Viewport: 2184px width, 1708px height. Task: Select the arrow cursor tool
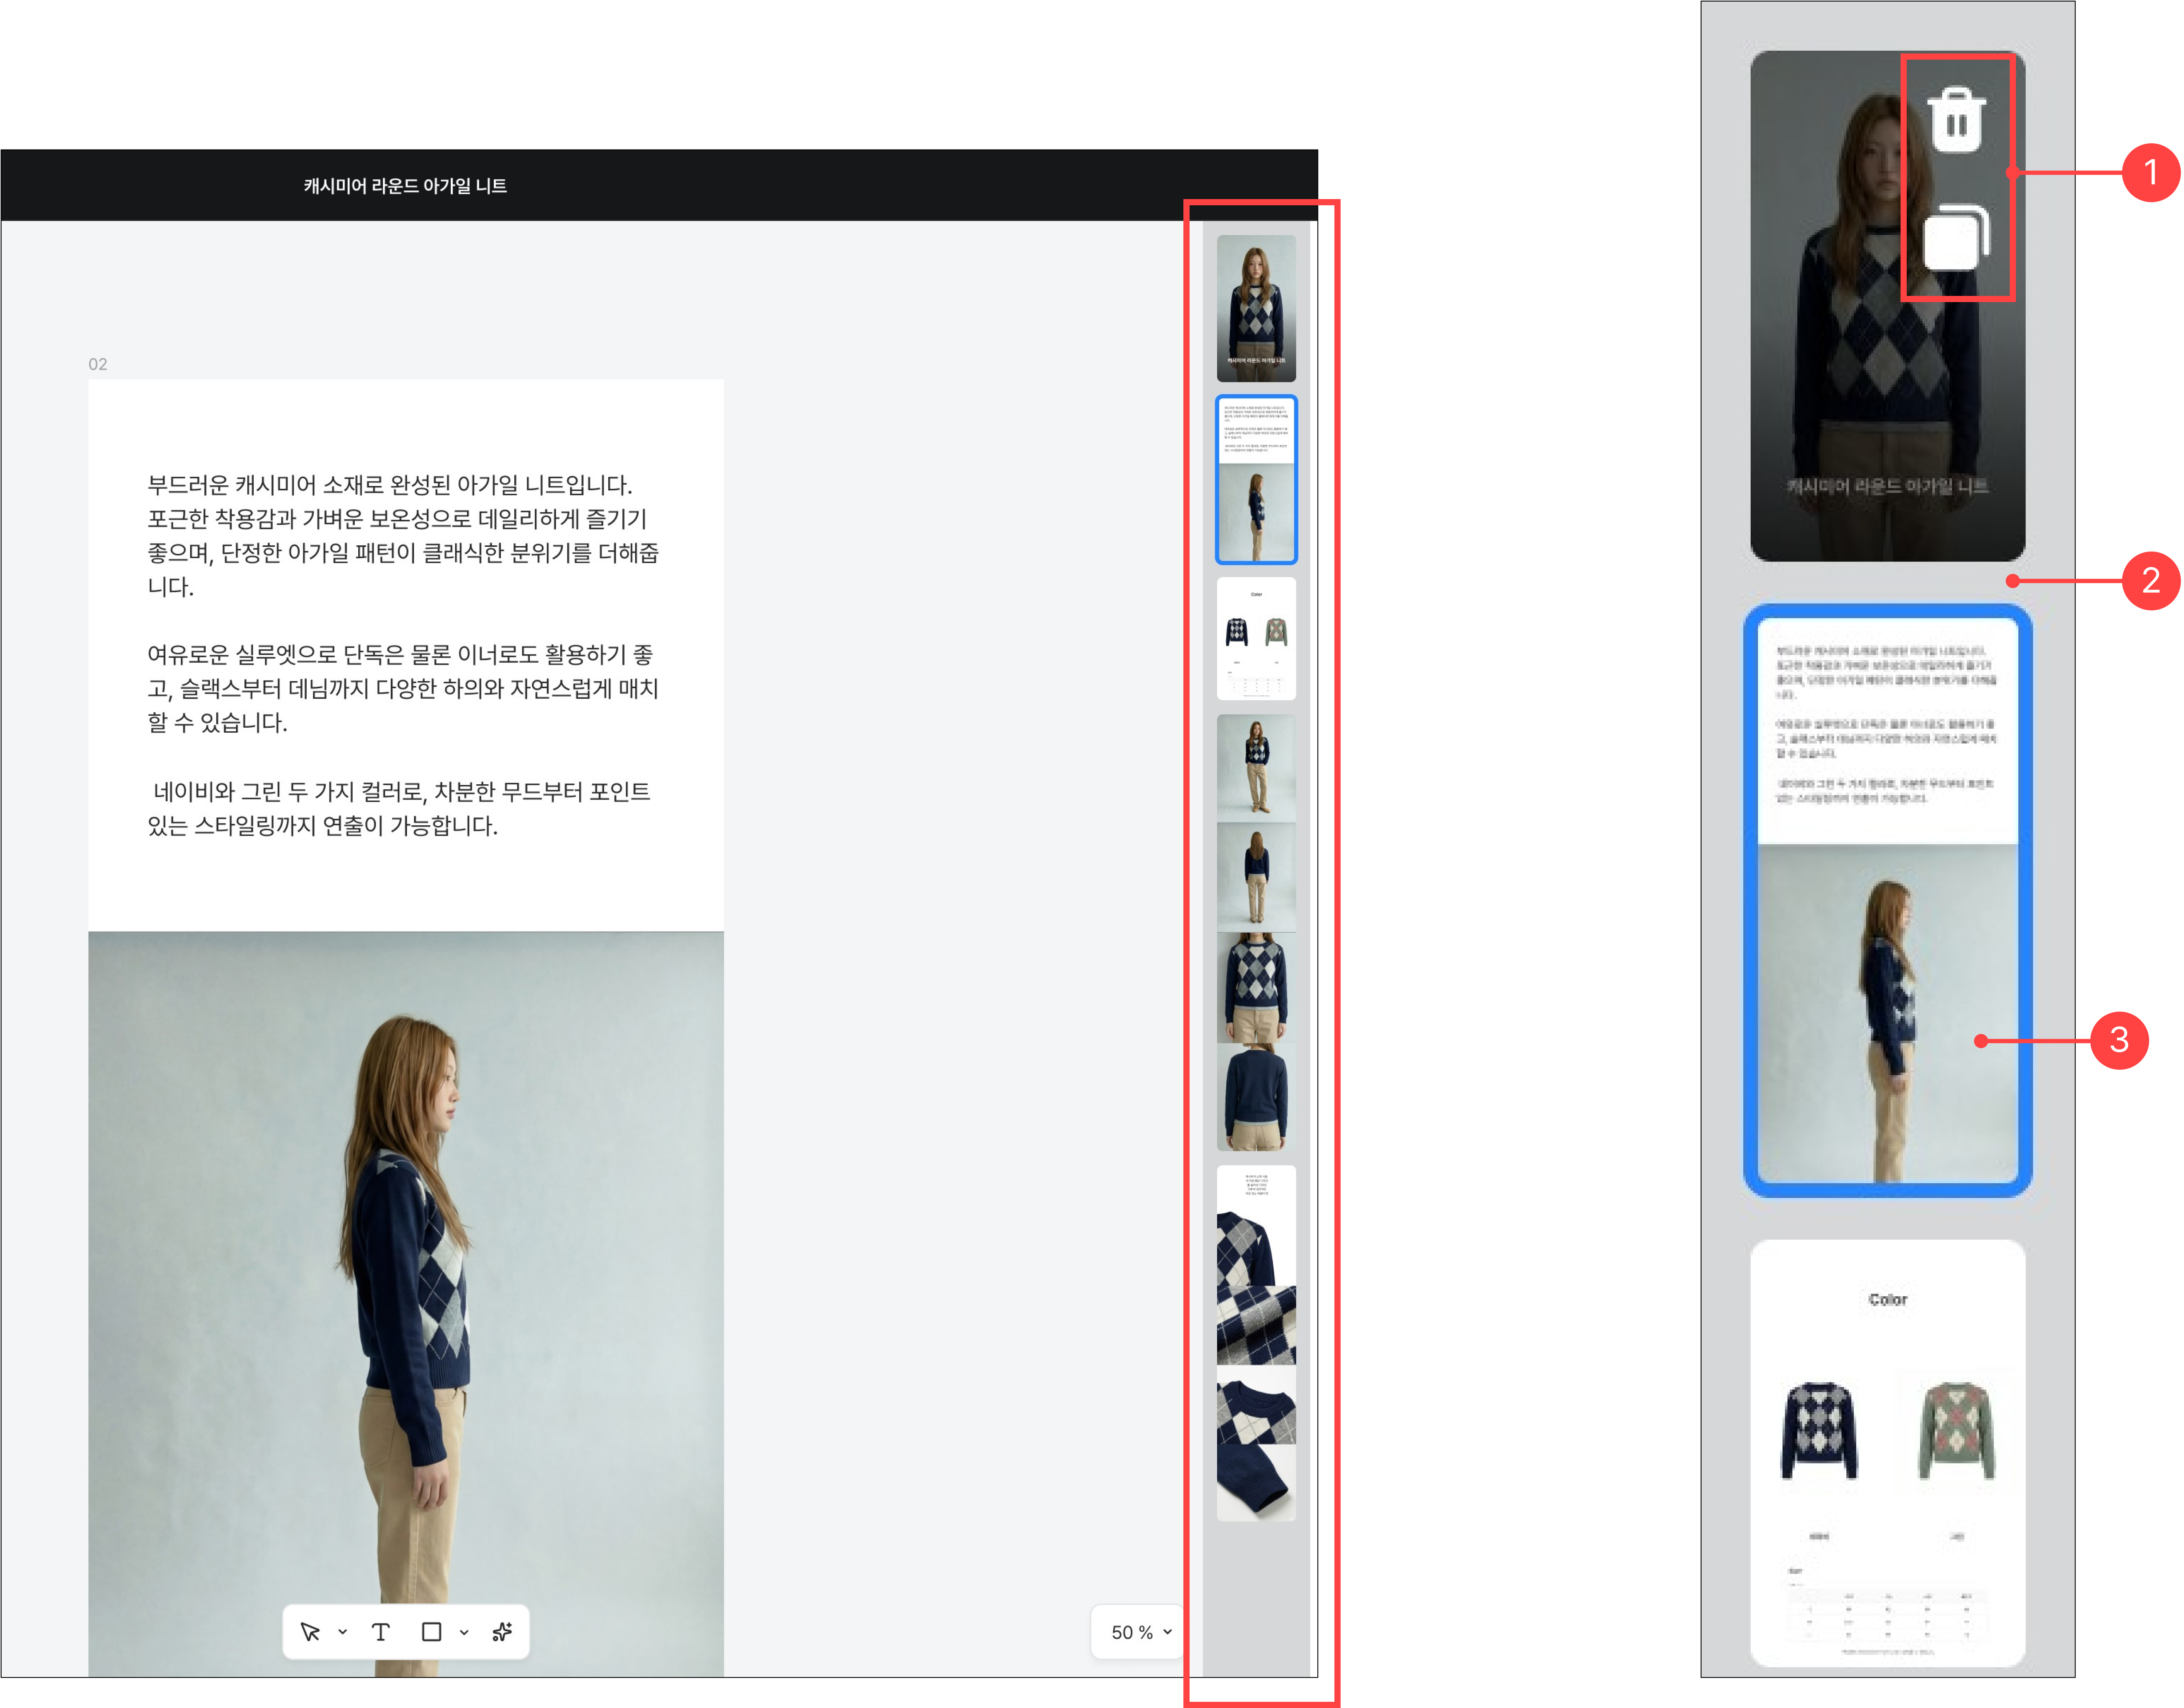point(310,1632)
